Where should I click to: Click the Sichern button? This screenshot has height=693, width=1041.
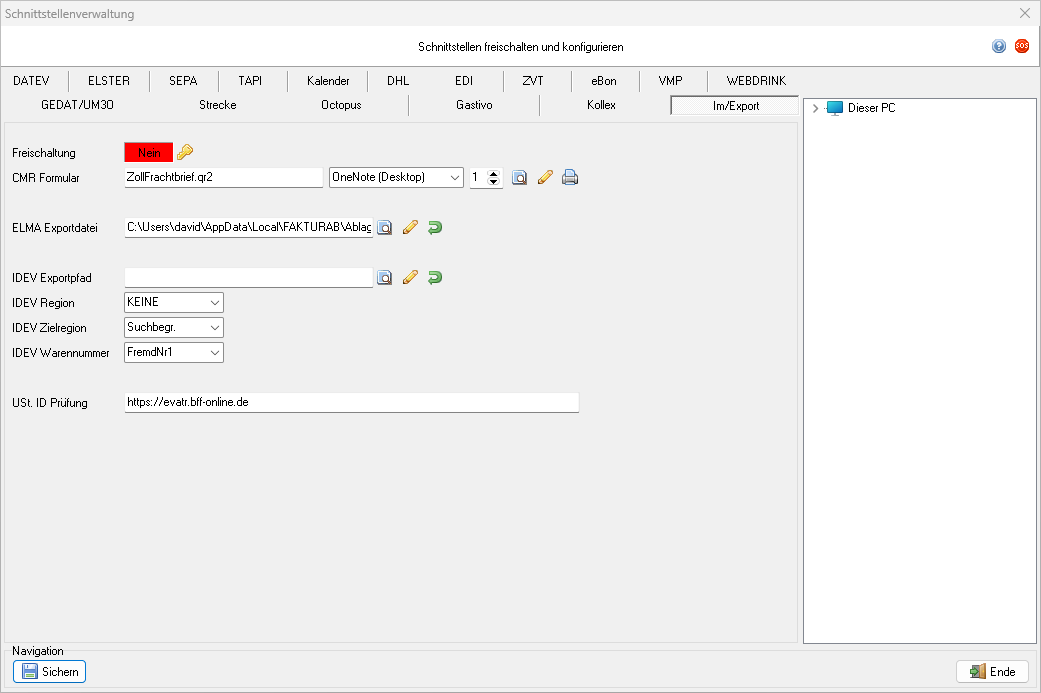50,672
